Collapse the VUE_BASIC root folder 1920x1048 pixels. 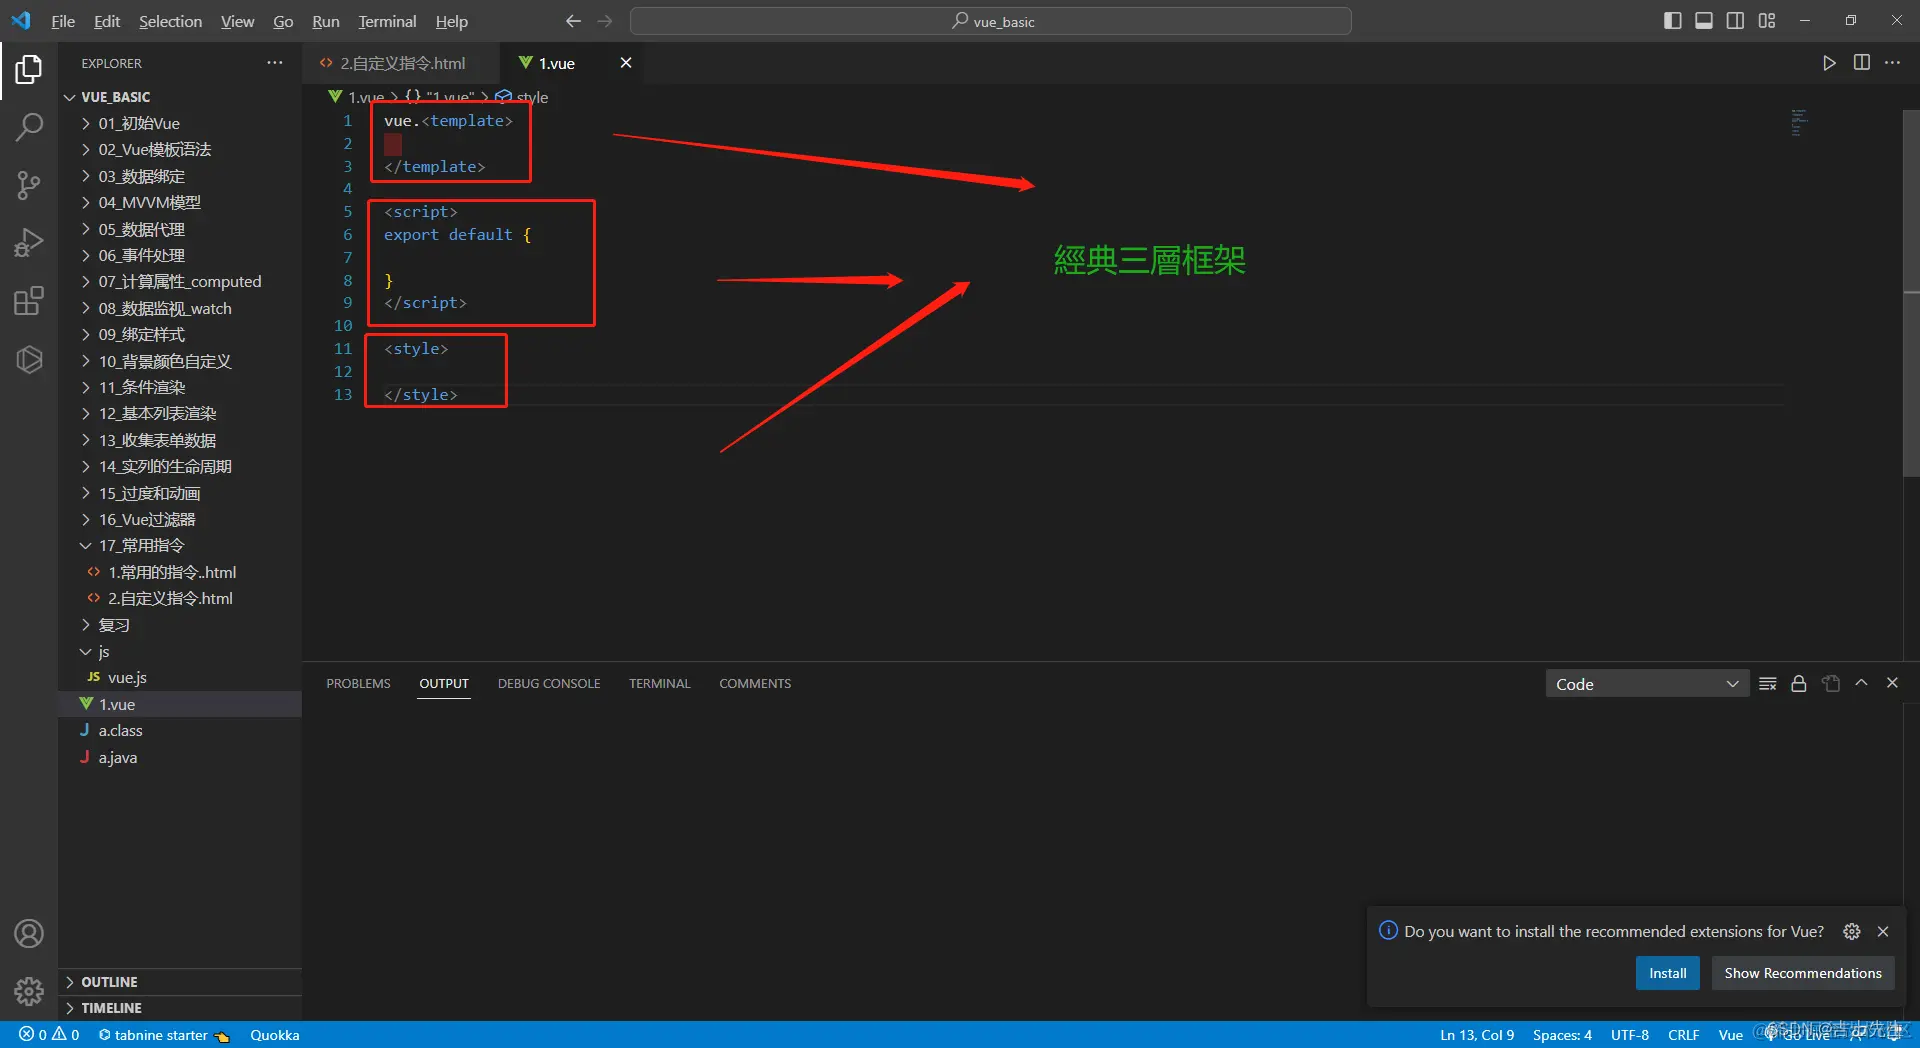(180, 97)
